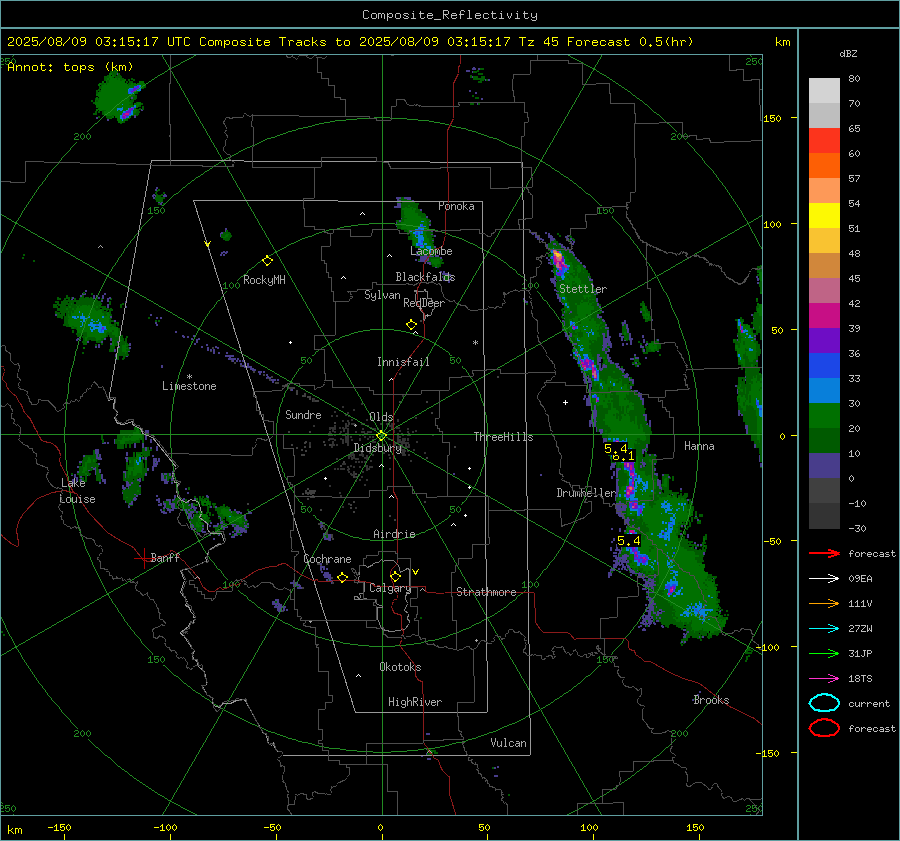Click the Ponoka city label
The height and width of the screenshot is (841, 900).
pos(456,206)
